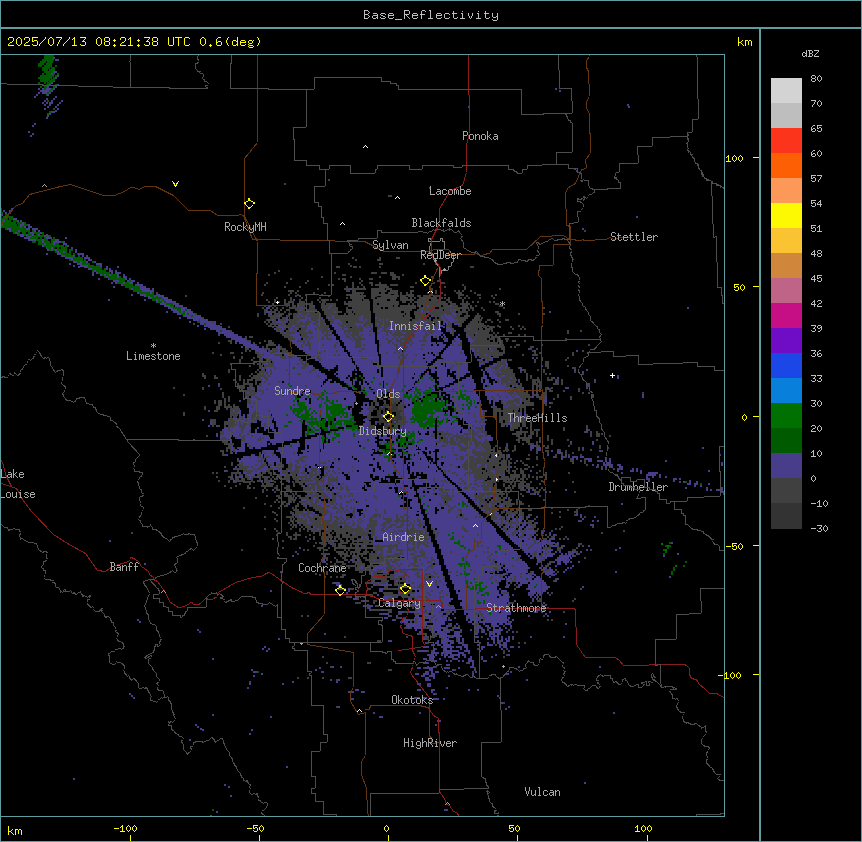Viewport: 862px width, 842px height.
Task: Click the yellow diamond marker above RockyMH
Action: 249,204
